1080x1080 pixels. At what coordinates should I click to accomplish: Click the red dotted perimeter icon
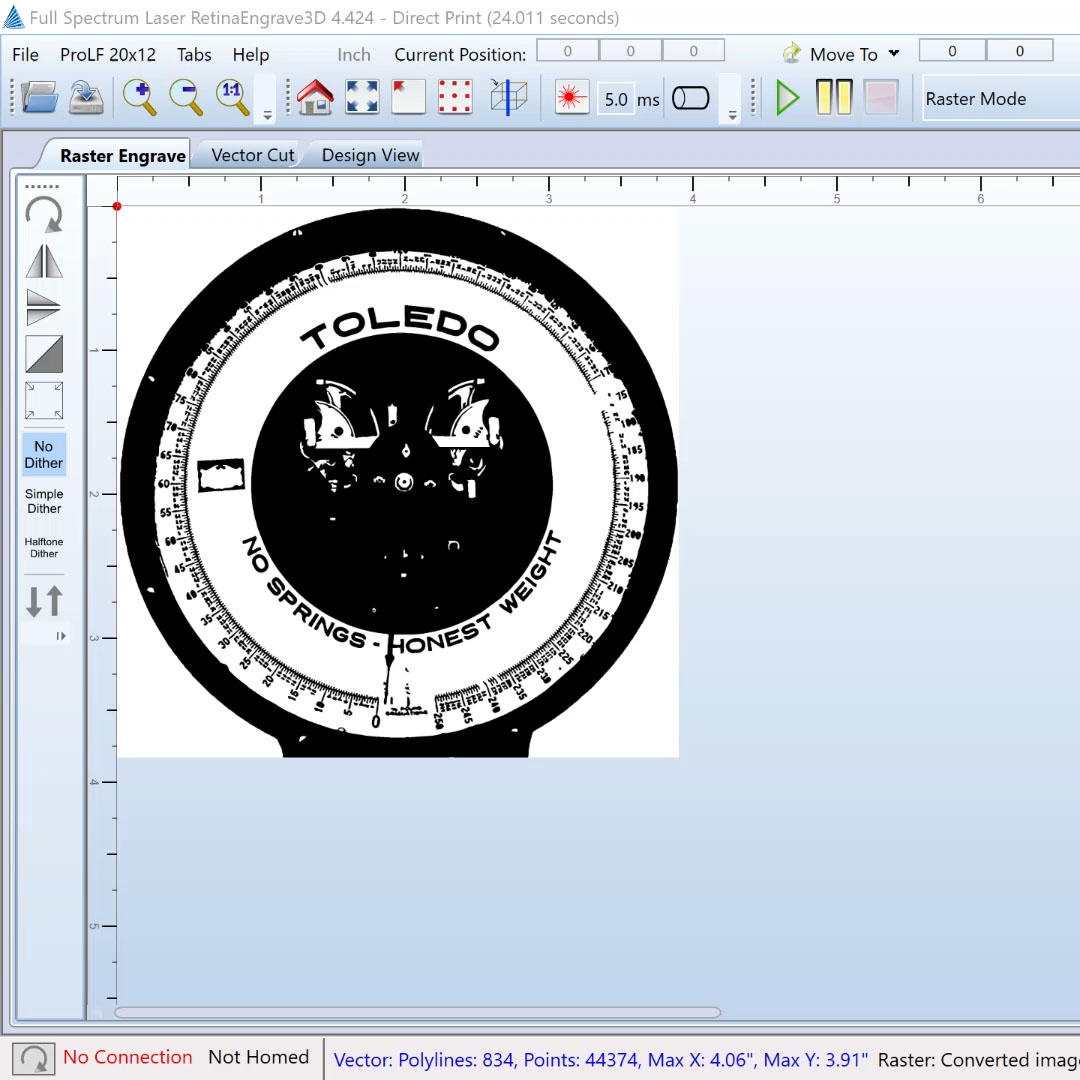455,97
